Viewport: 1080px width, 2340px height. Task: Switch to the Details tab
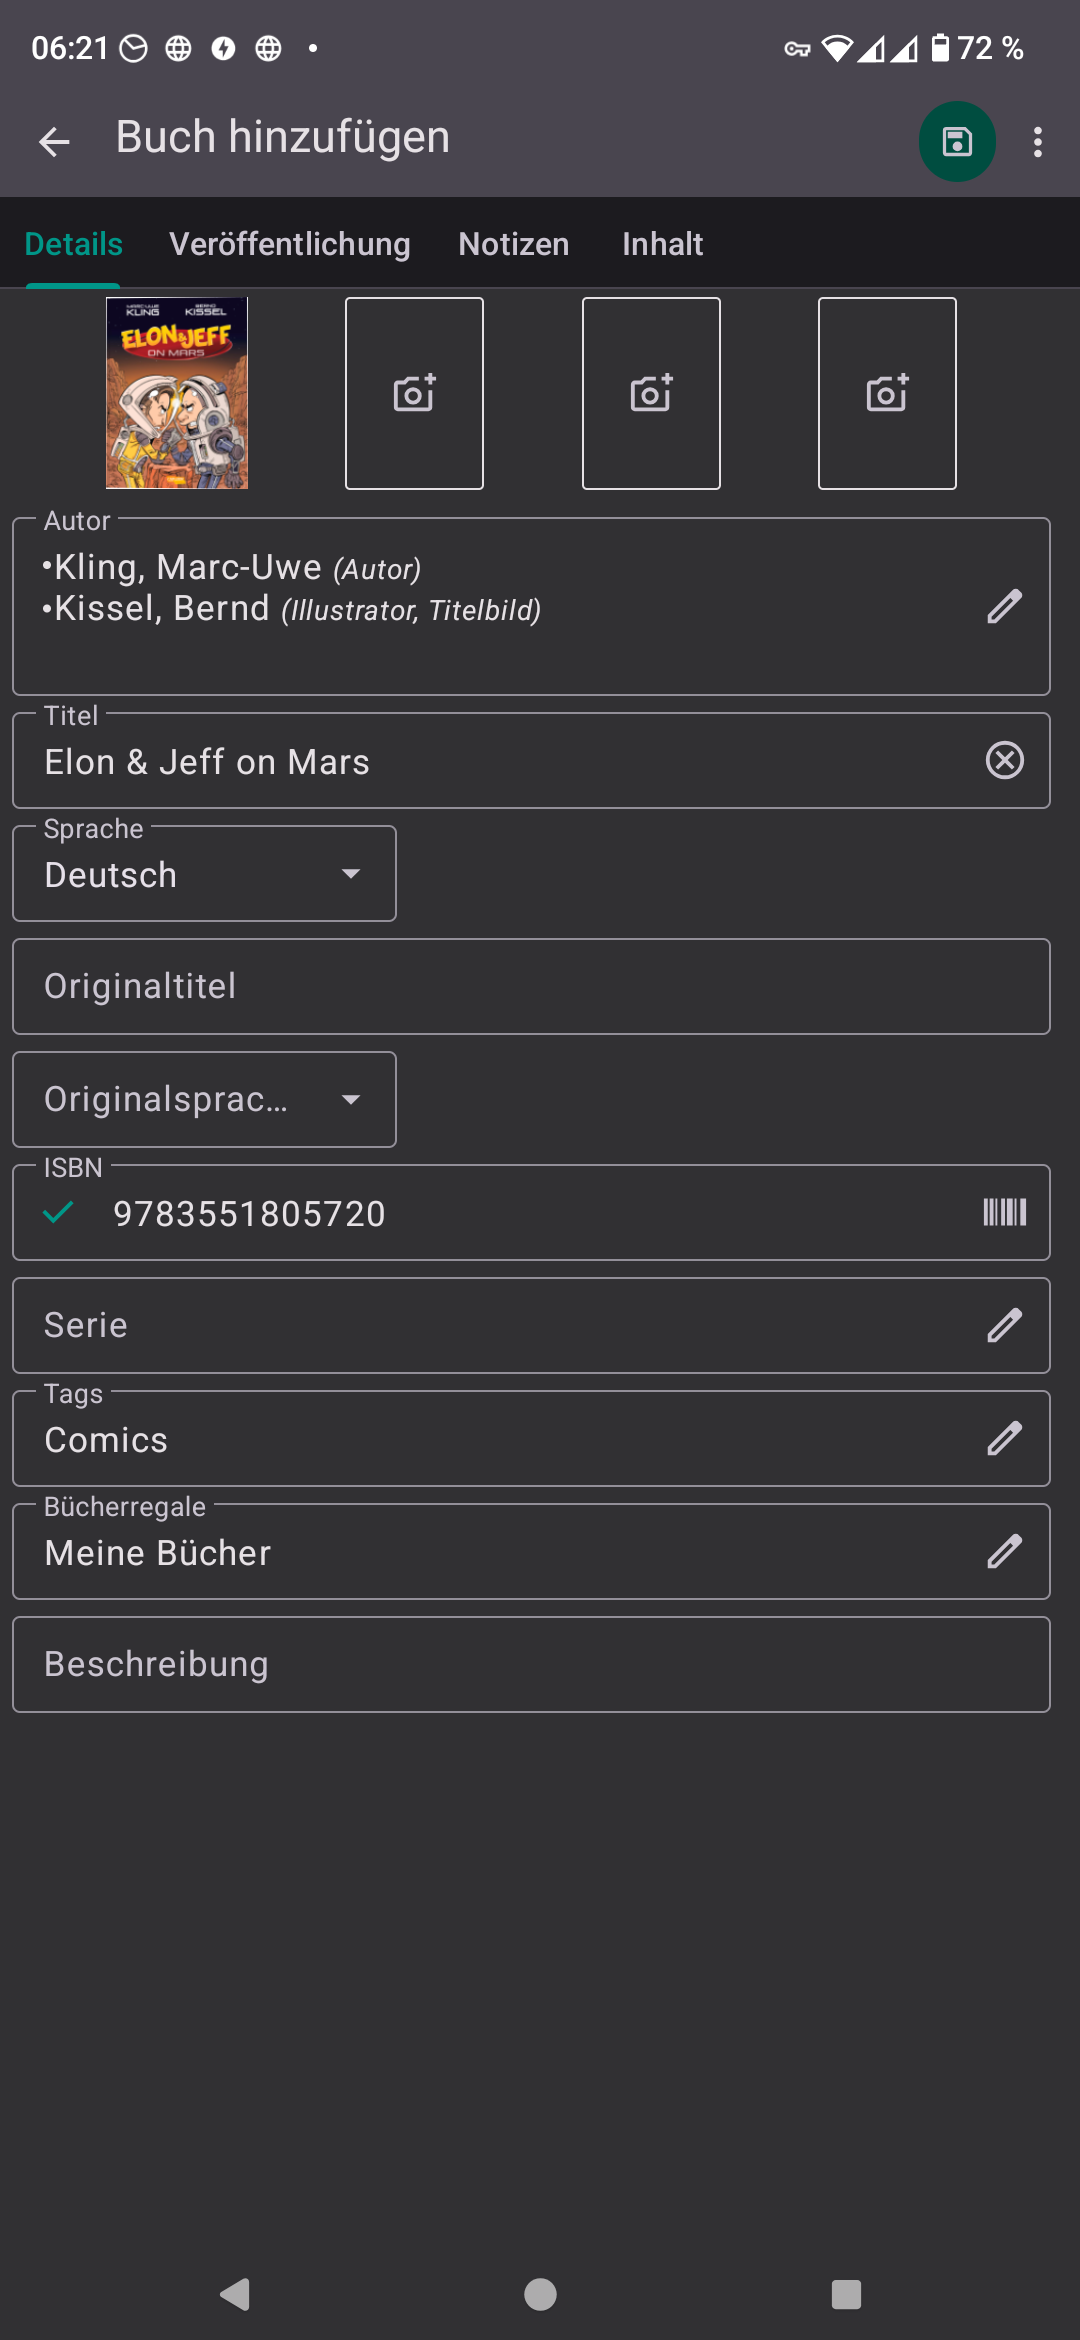[x=73, y=244]
